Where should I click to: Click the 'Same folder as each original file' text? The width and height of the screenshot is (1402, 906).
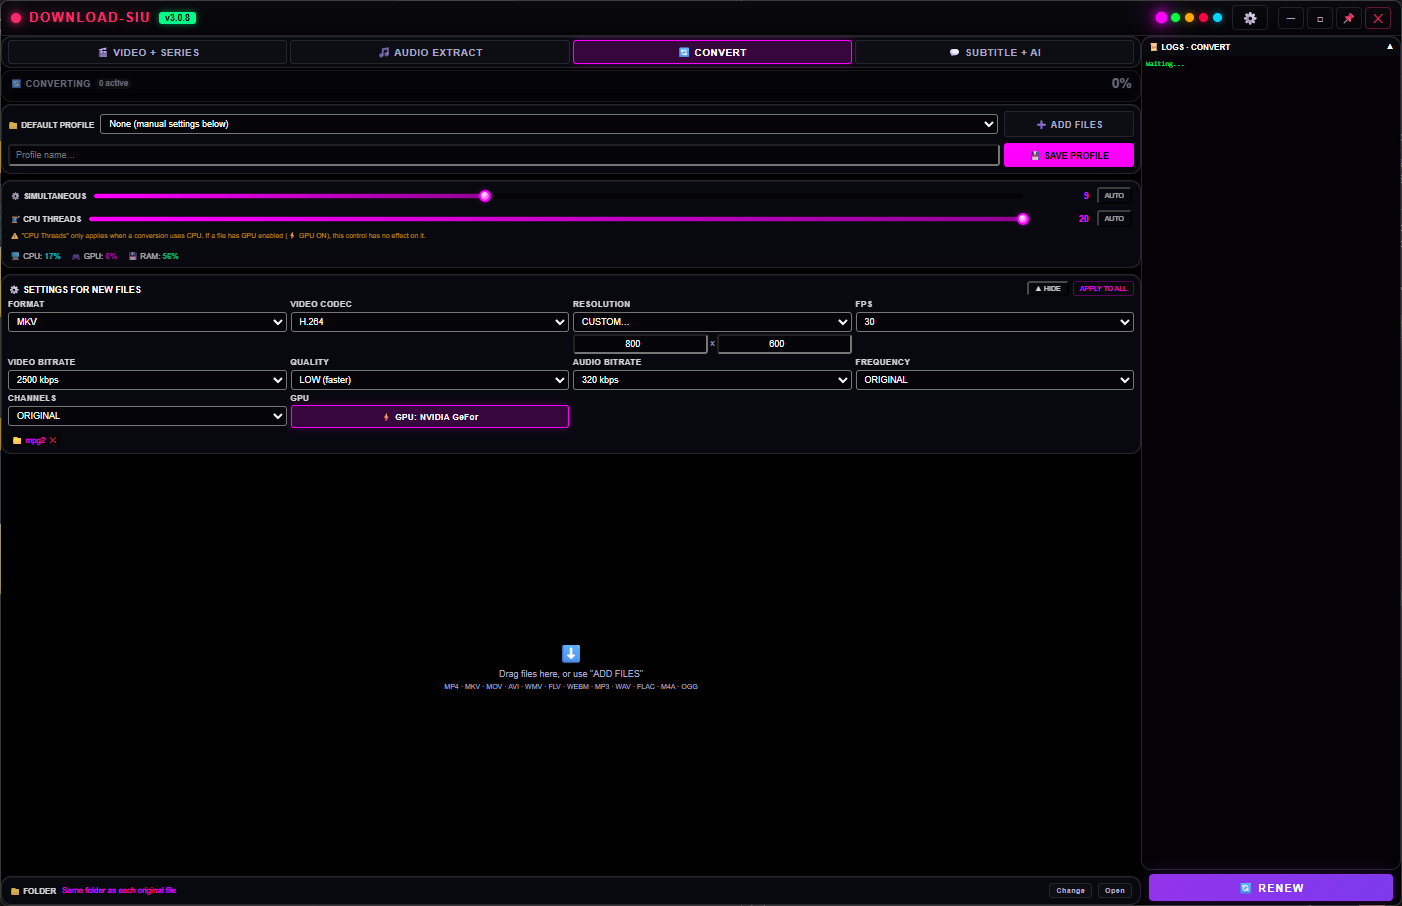[x=119, y=890]
